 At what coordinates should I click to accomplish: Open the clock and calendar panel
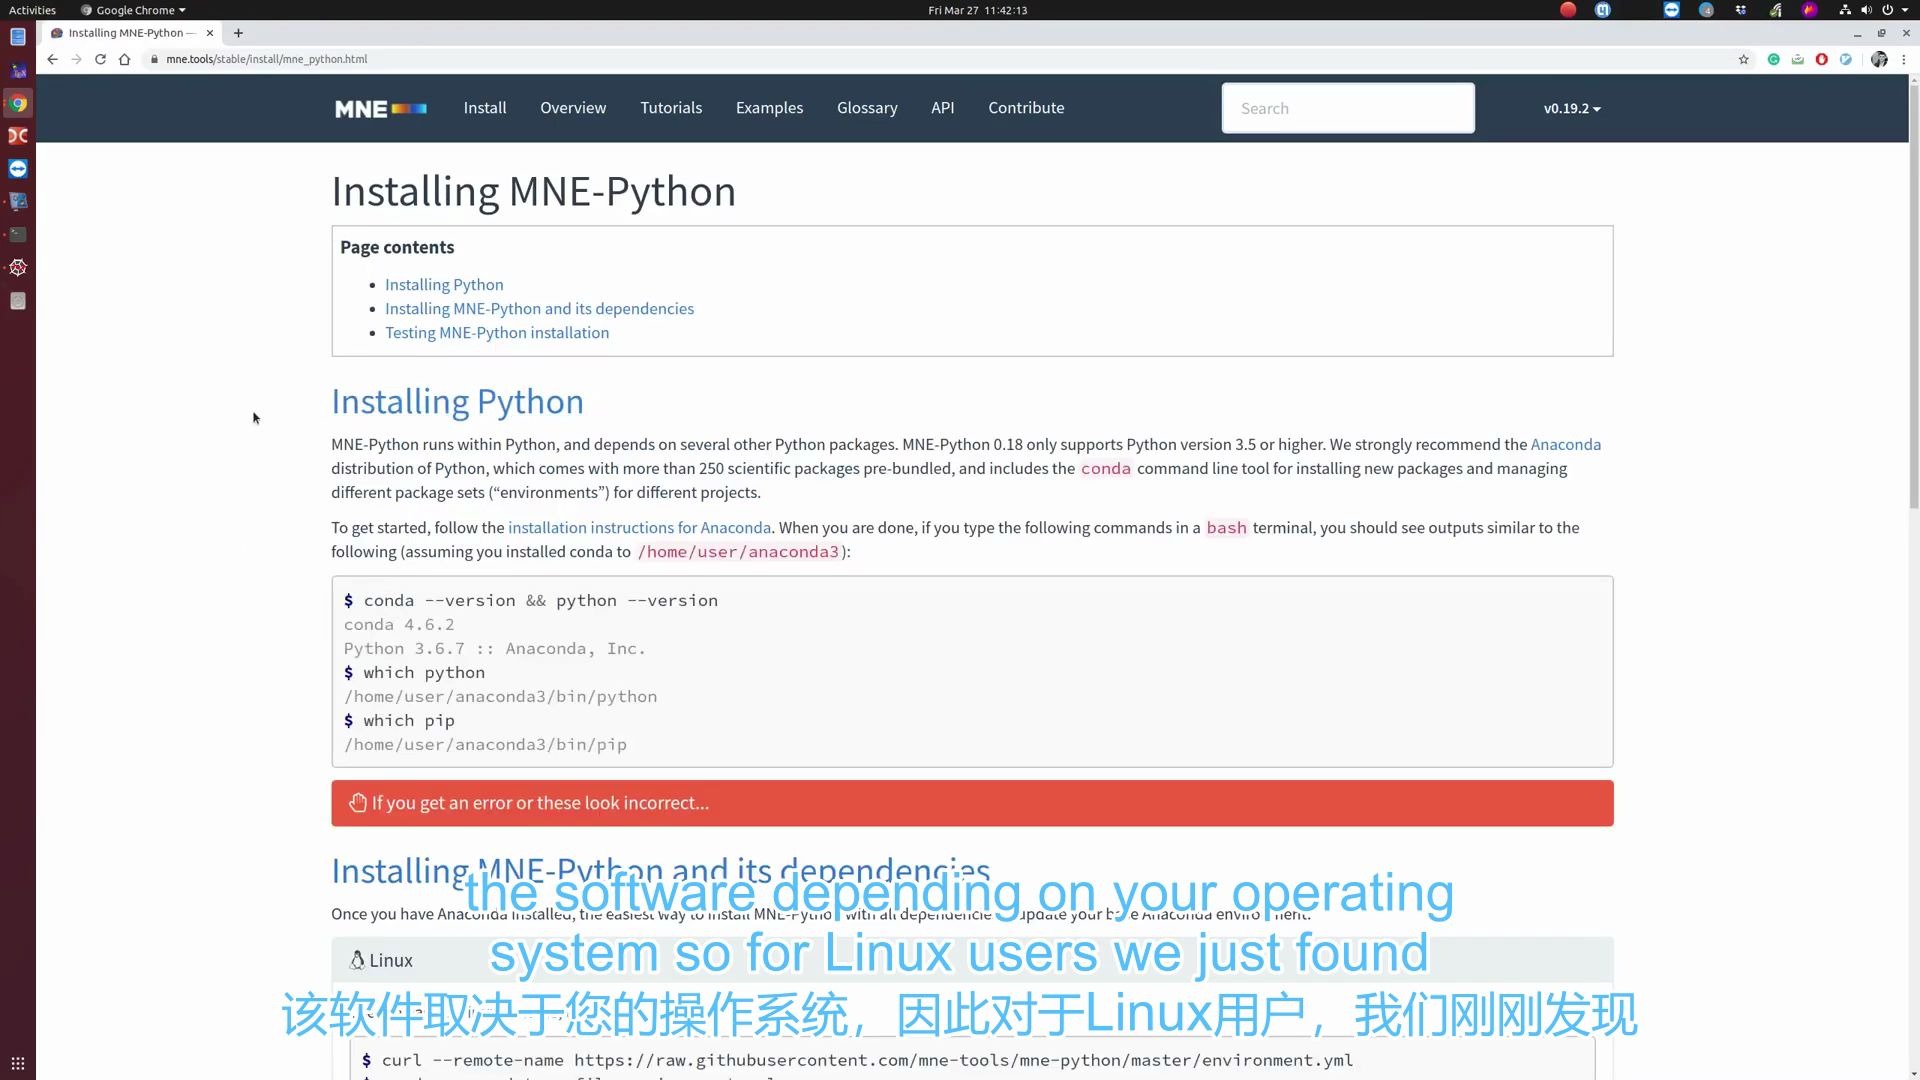[x=977, y=10]
